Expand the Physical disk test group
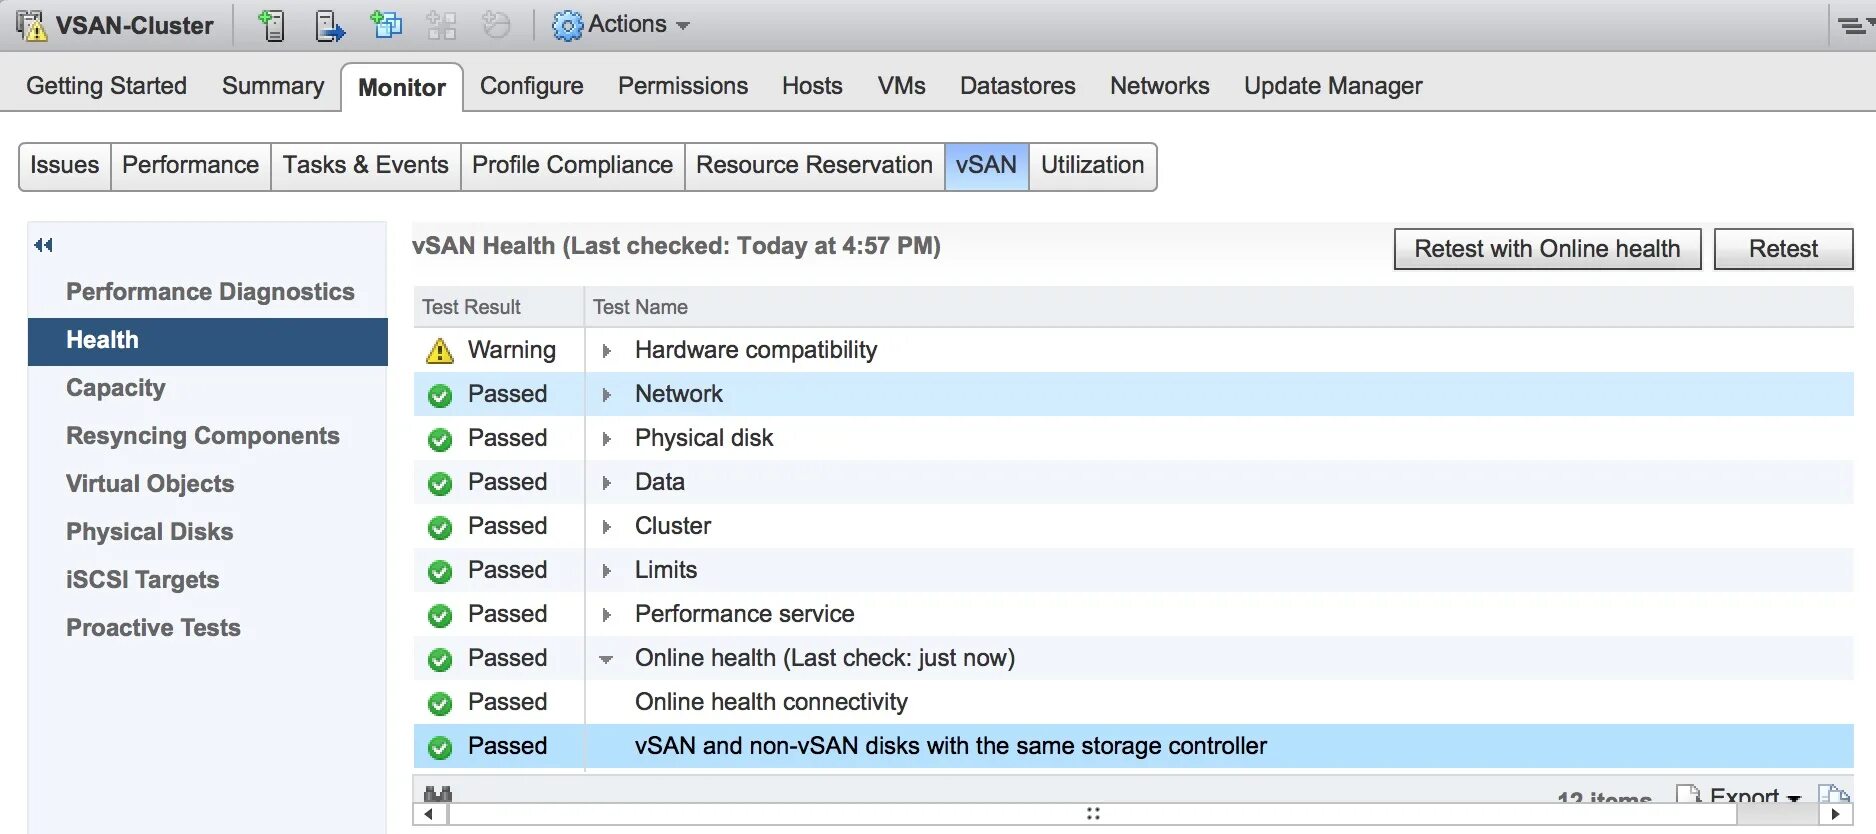Viewport: 1876px width, 834px height. click(606, 439)
